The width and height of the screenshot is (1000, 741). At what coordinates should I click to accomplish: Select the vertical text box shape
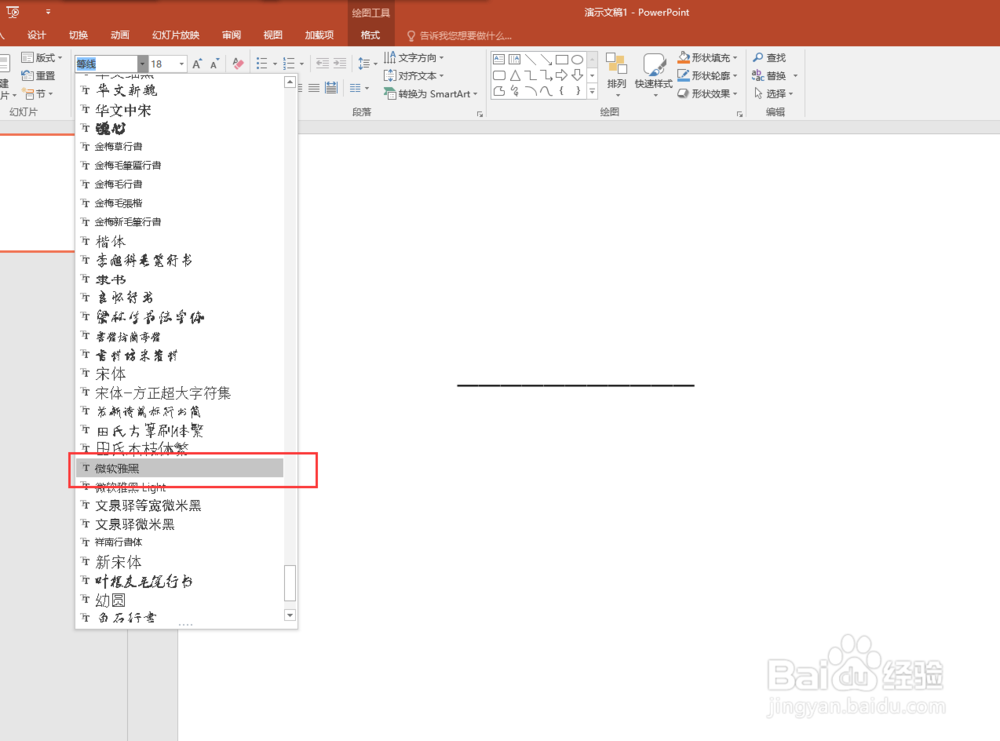pyautogui.click(x=515, y=59)
